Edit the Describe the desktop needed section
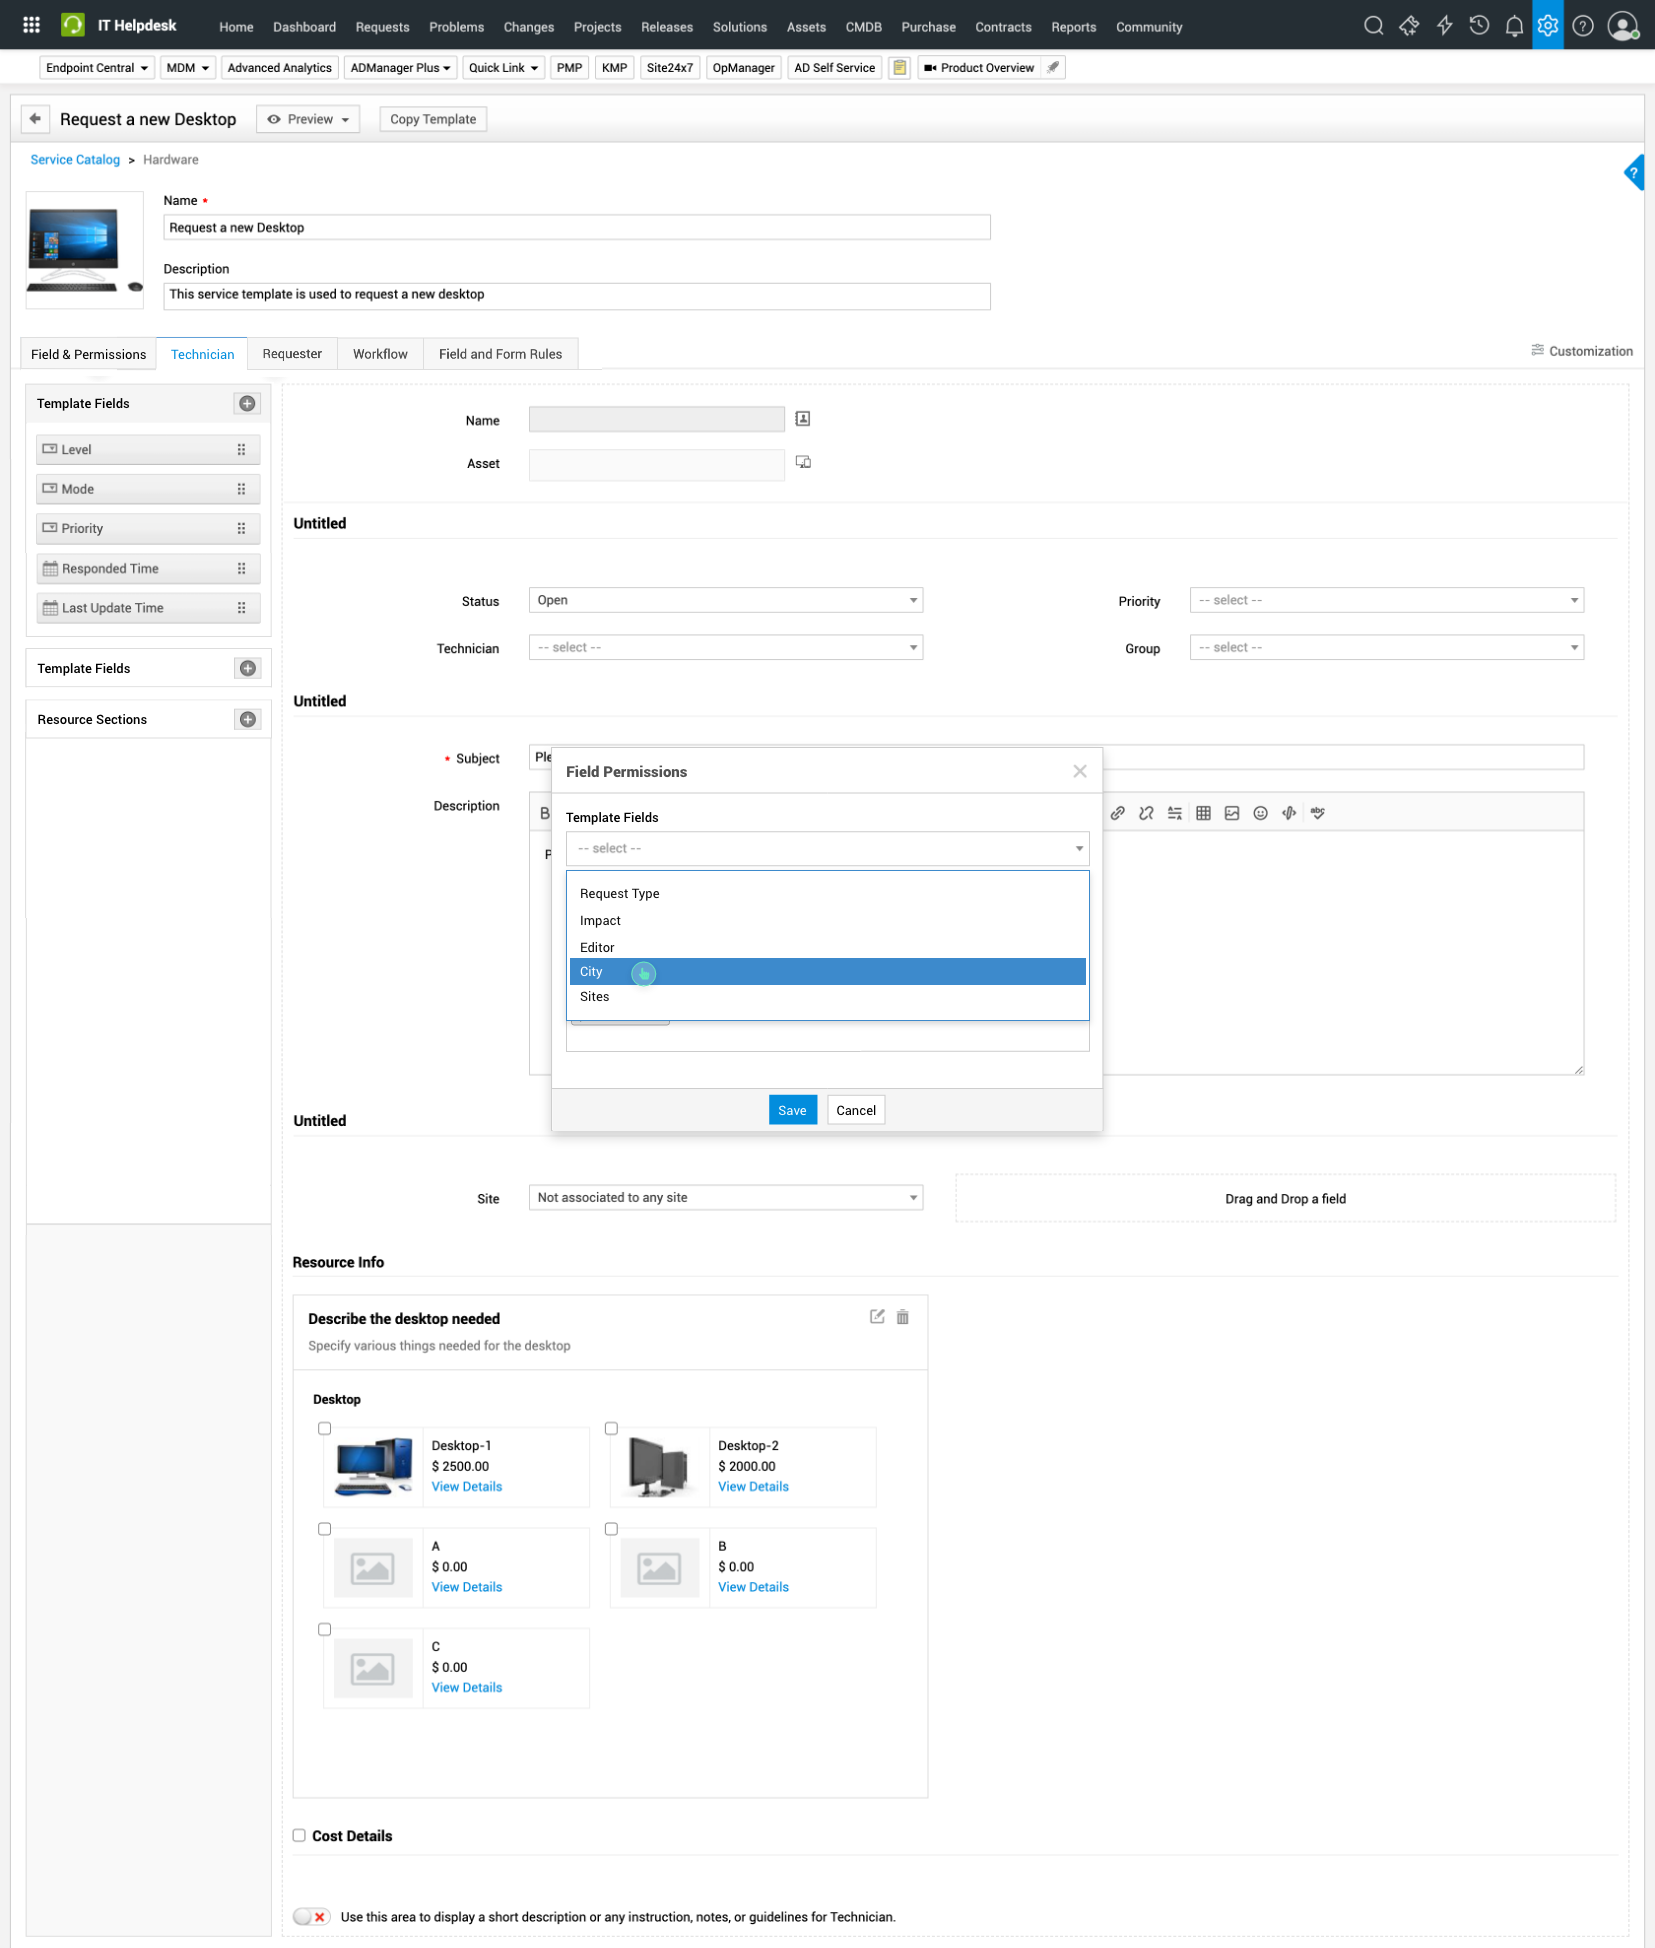This screenshot has height=1948, width=1655. [877, 1317]
